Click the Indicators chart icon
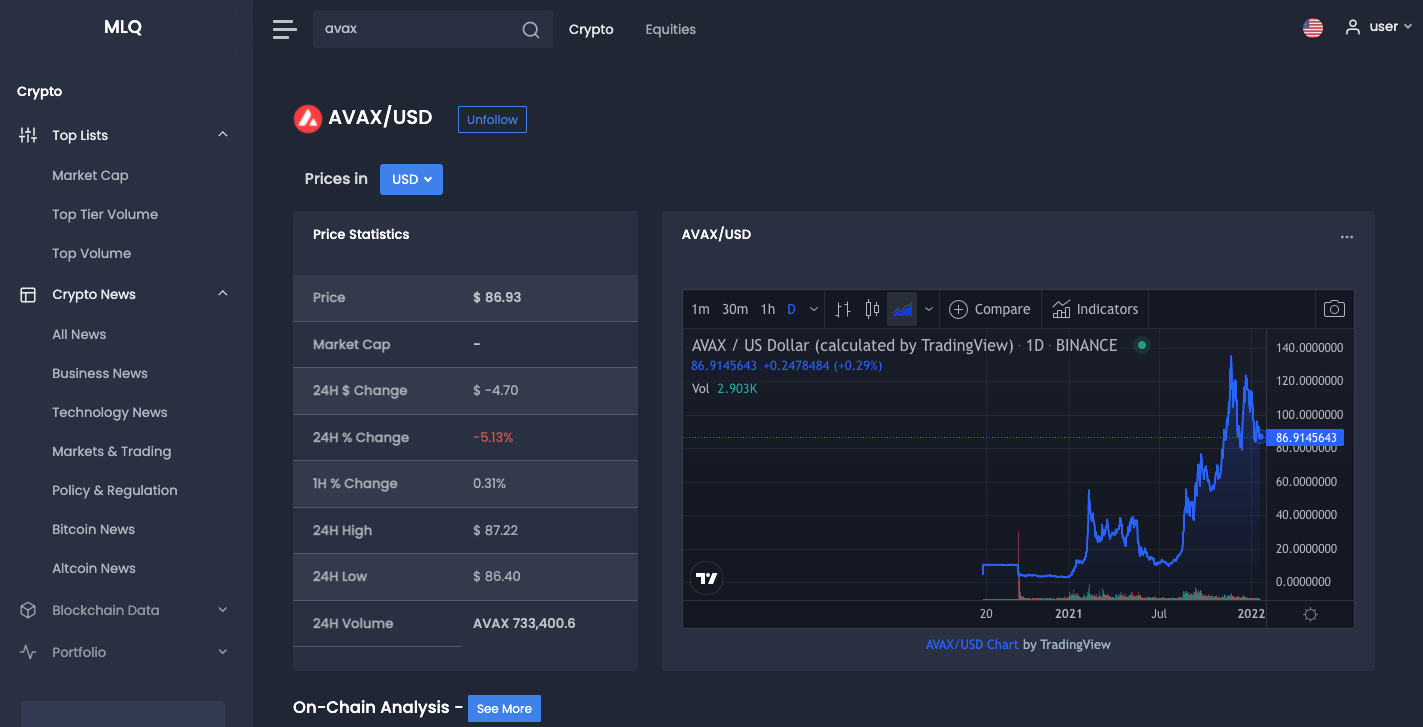The image size is (1423, 727). [x=1061, y=309]
